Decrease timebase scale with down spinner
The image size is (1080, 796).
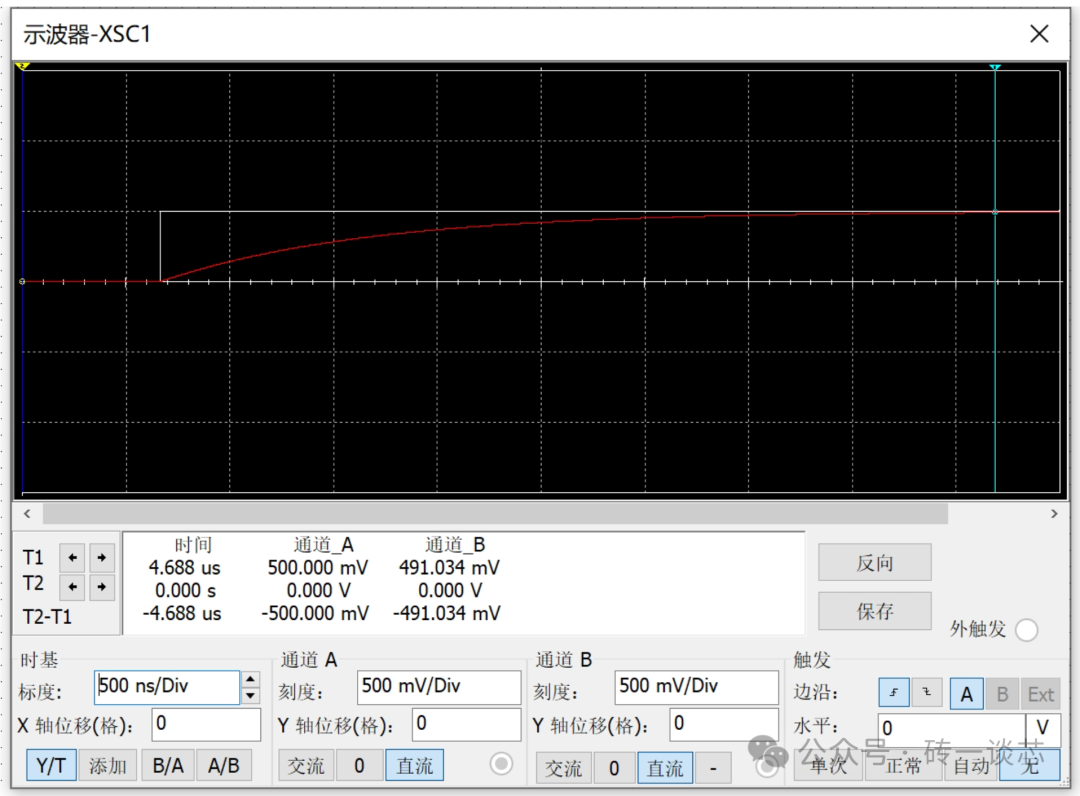(251, 695)
